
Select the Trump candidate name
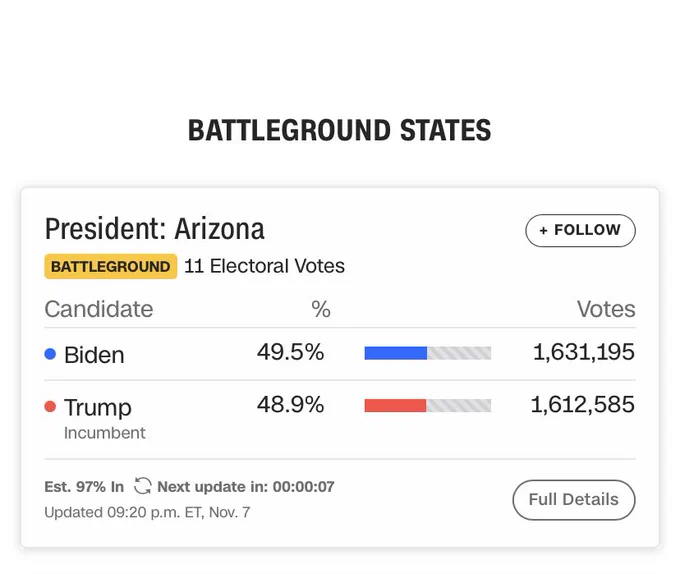pyautogui.click(x=98, y=408)
